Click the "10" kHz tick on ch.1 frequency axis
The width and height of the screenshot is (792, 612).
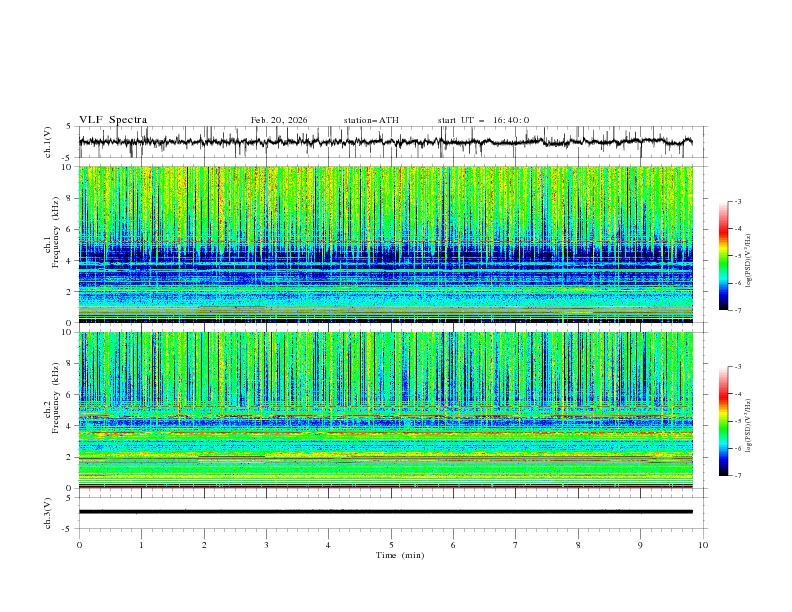click(67, 167)
